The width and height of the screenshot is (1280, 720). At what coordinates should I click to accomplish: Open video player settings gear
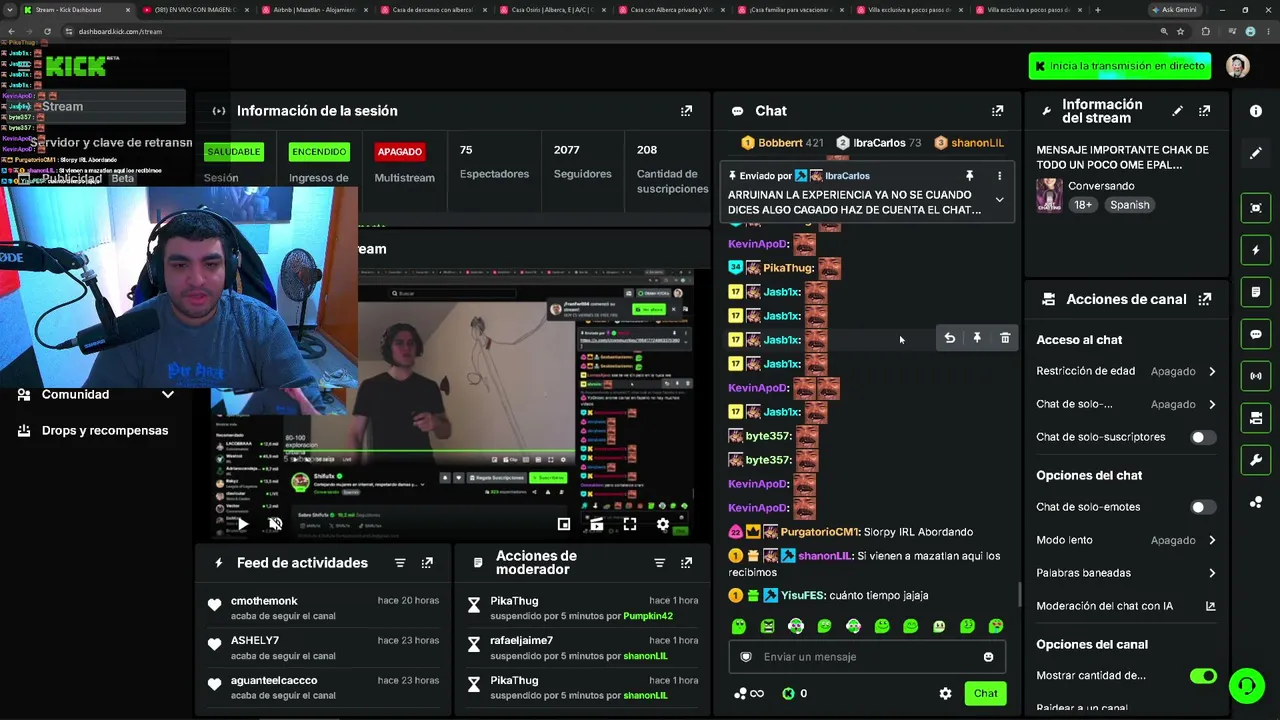click(x=662, y=524)
